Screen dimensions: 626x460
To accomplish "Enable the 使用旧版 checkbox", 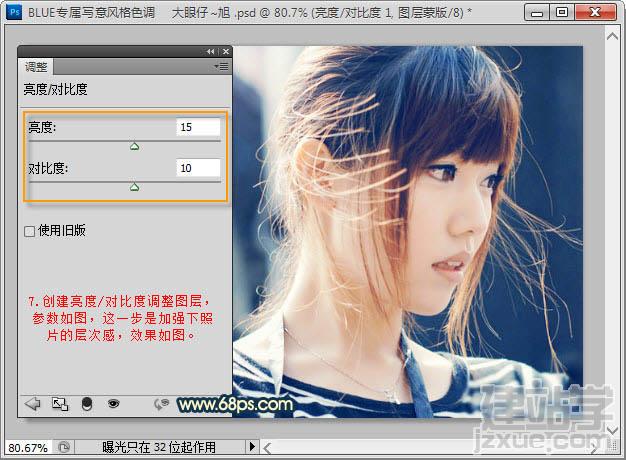I will [30, 232].
